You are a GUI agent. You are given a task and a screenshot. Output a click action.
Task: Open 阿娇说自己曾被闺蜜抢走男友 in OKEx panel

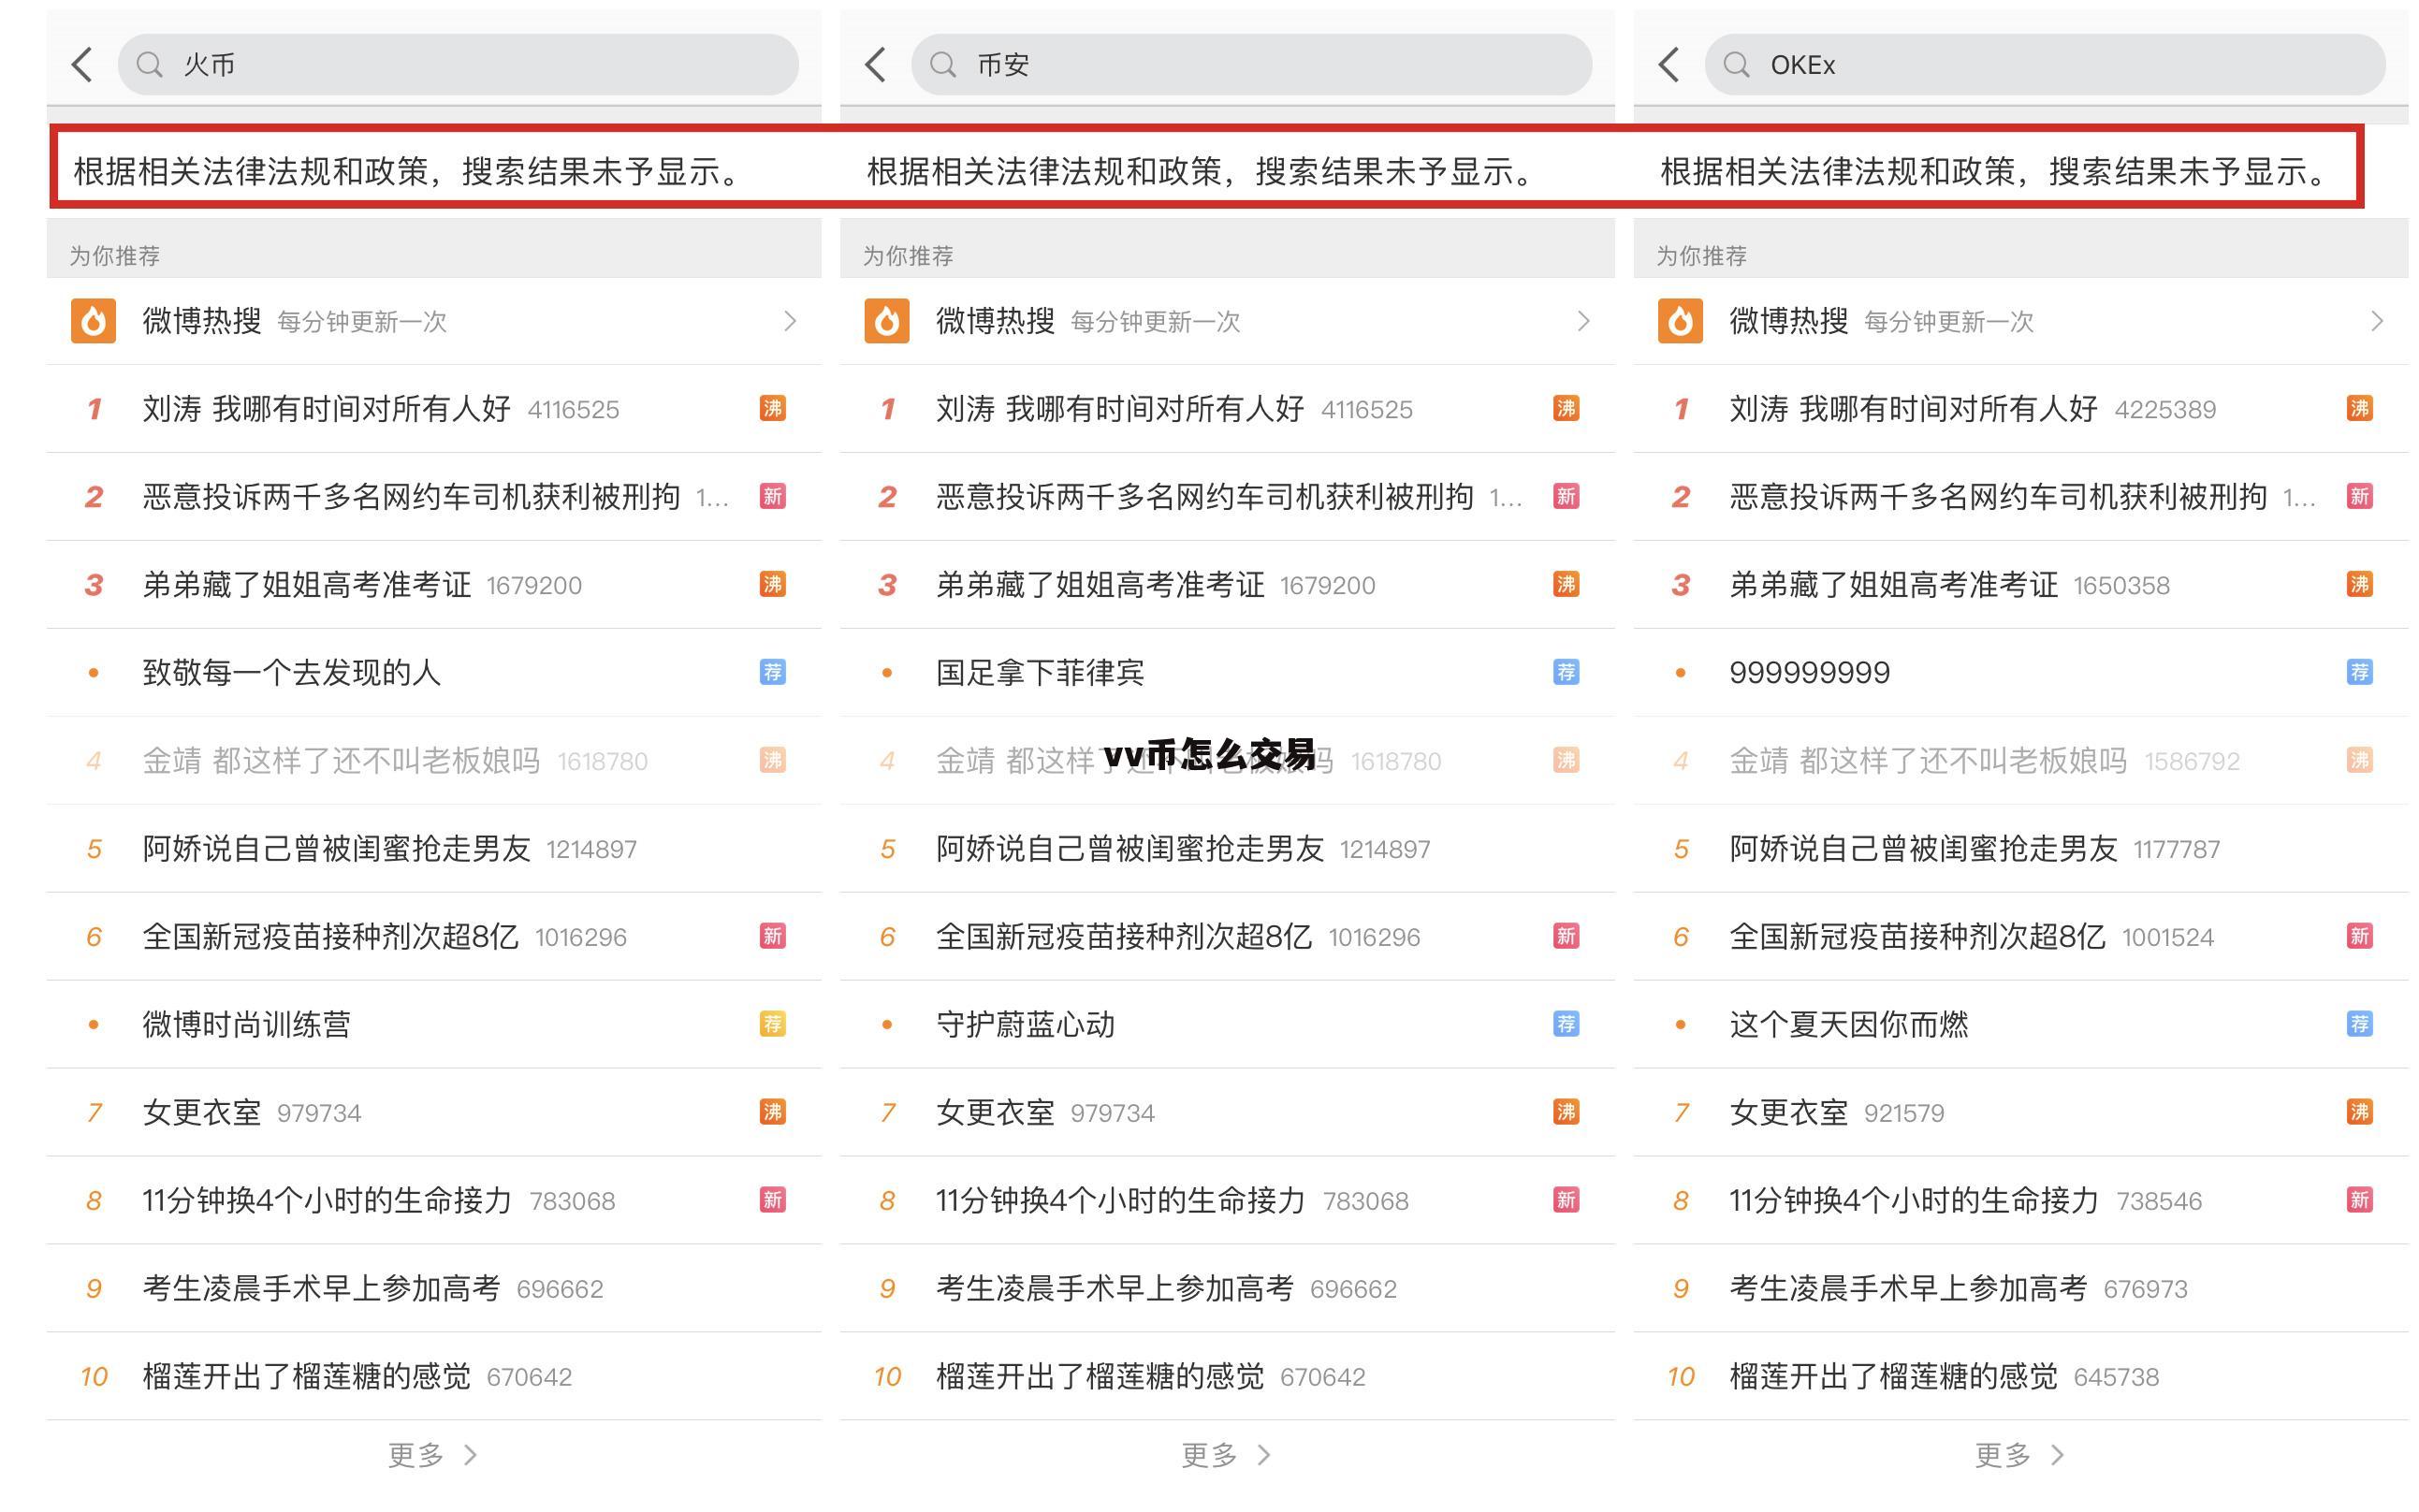click(1923, 849)
